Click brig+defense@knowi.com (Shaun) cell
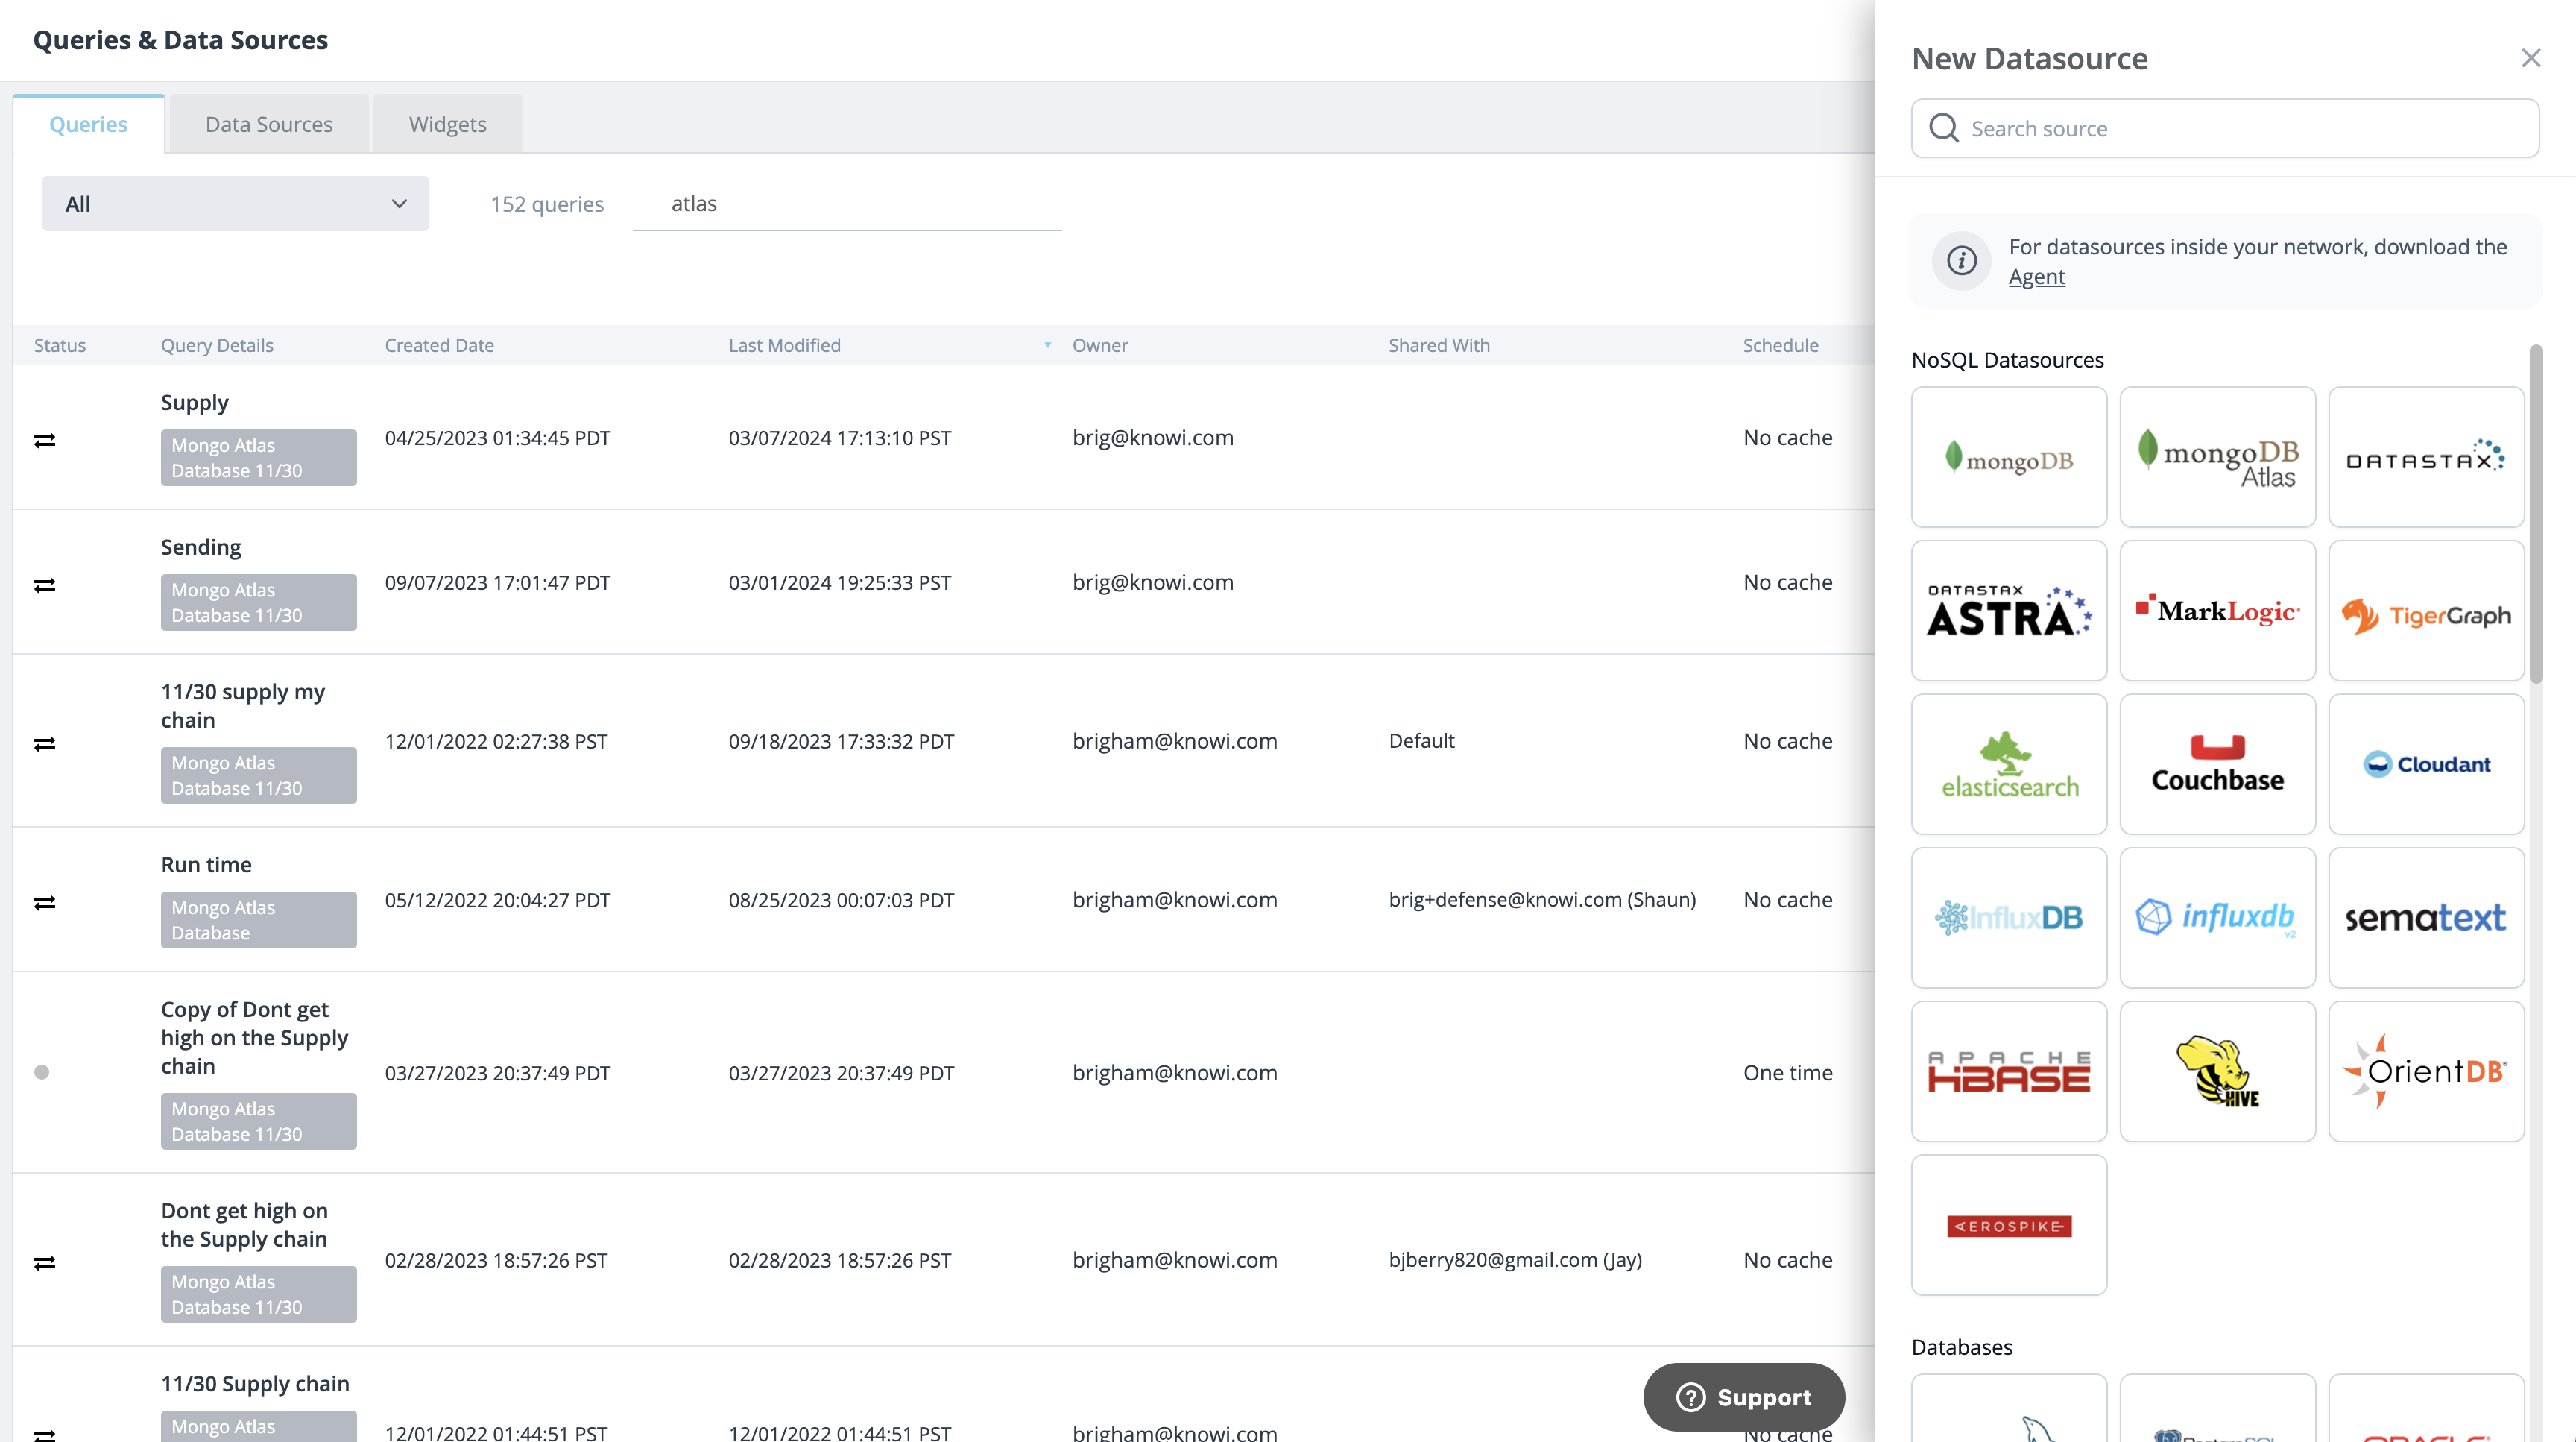 pos(1543,900)
